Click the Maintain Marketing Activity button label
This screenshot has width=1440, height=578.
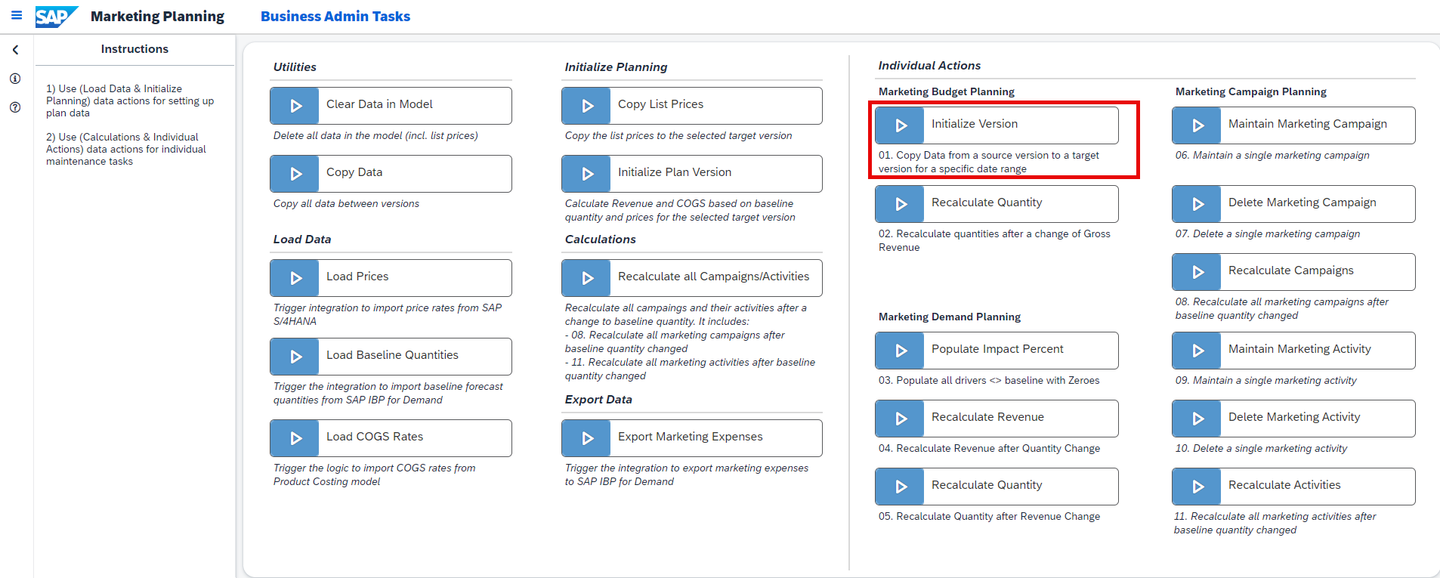[1300, 349]
